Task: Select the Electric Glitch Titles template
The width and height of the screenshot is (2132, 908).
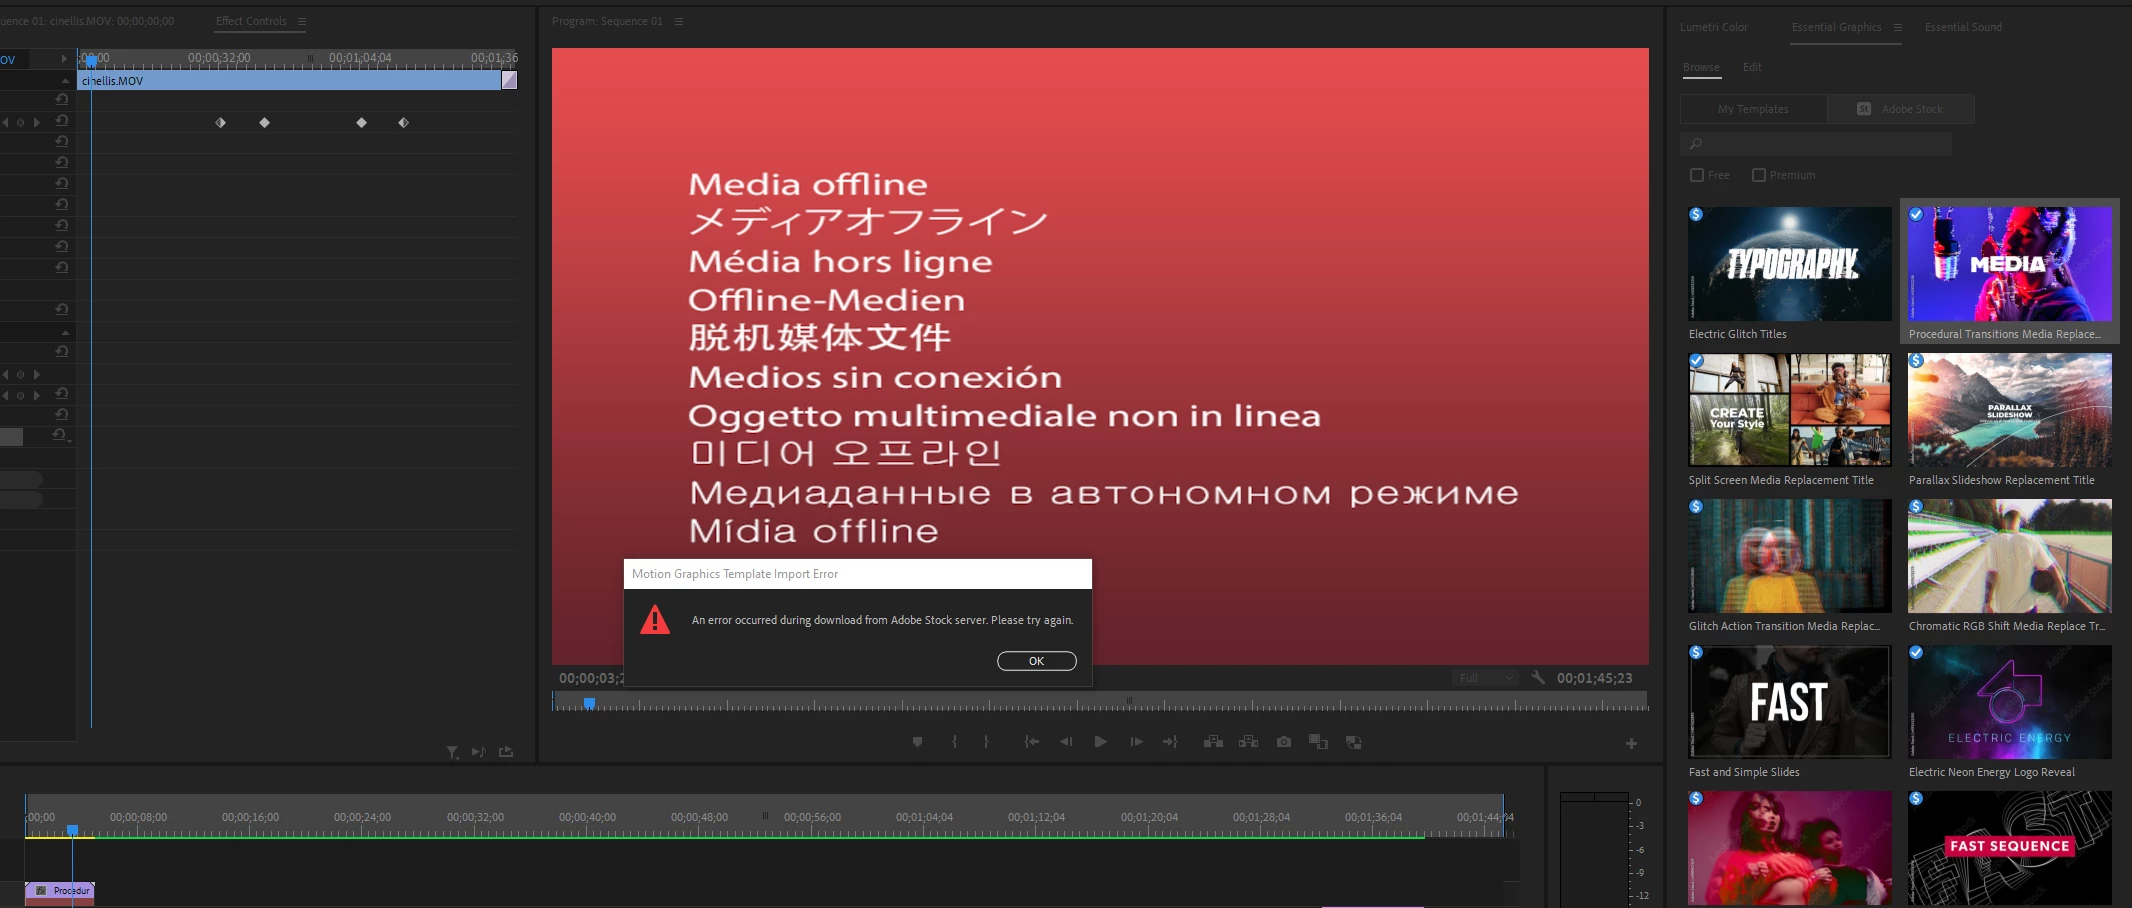Action: (1790, 264)
